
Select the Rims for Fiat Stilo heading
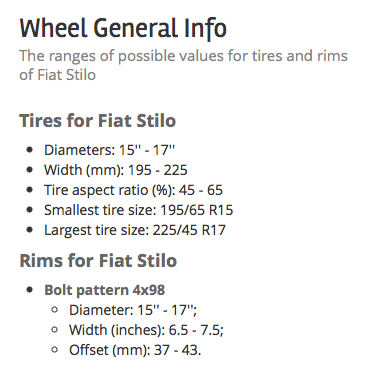98,260
